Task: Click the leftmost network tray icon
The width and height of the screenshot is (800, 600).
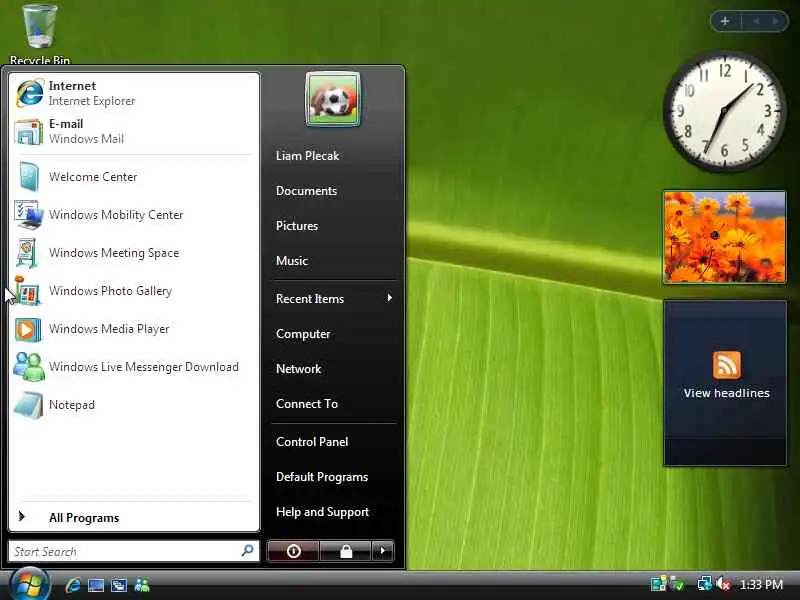Action: (658, 584)
